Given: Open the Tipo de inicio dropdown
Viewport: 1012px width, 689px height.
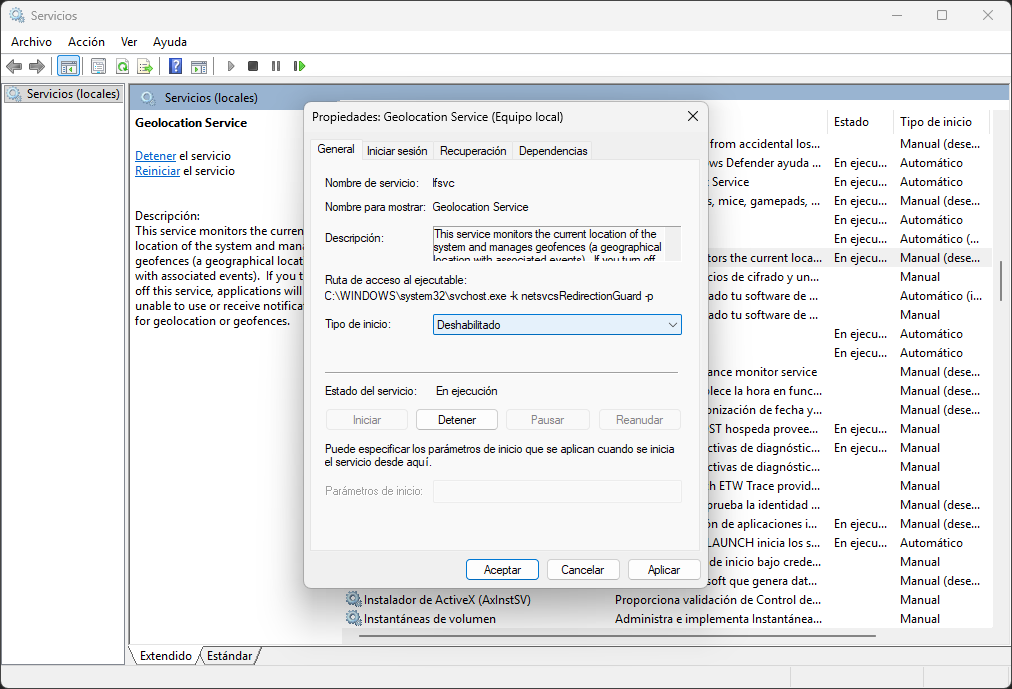Looking at the screenshot, I should tap(557, 325).
